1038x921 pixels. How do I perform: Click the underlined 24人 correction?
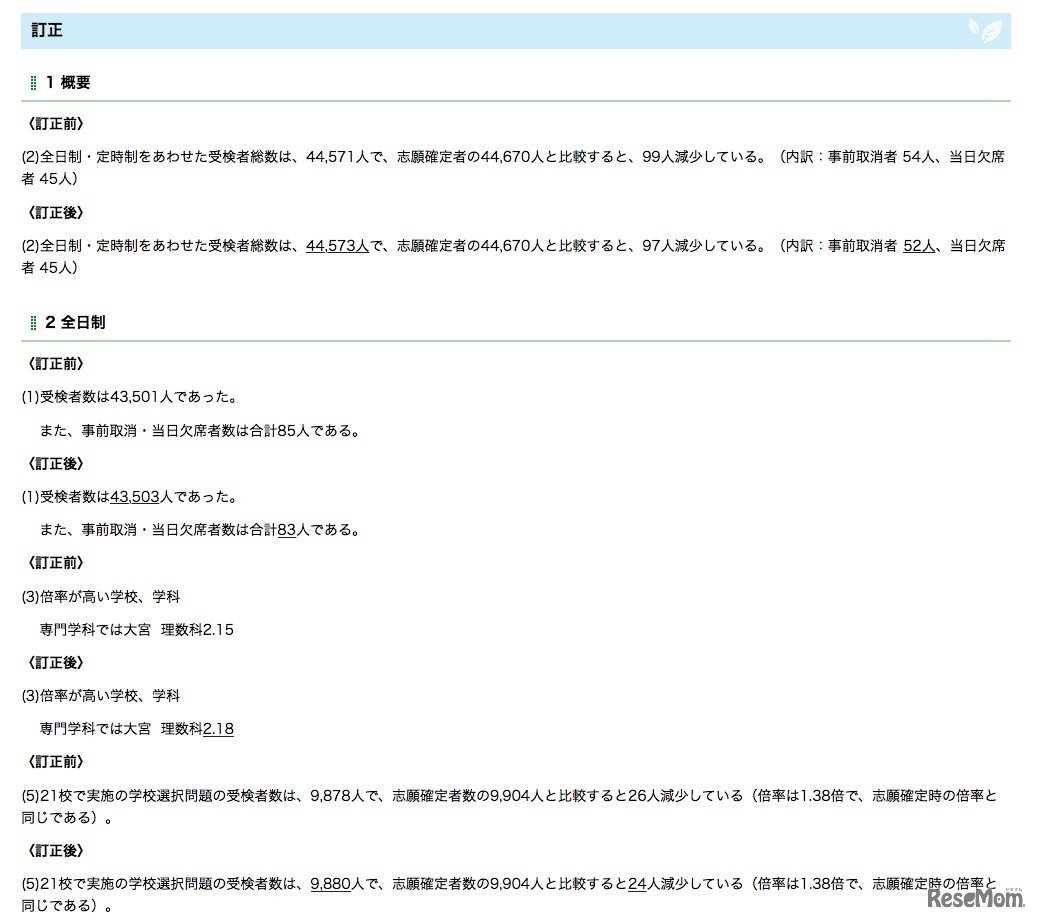coord(636,883)
